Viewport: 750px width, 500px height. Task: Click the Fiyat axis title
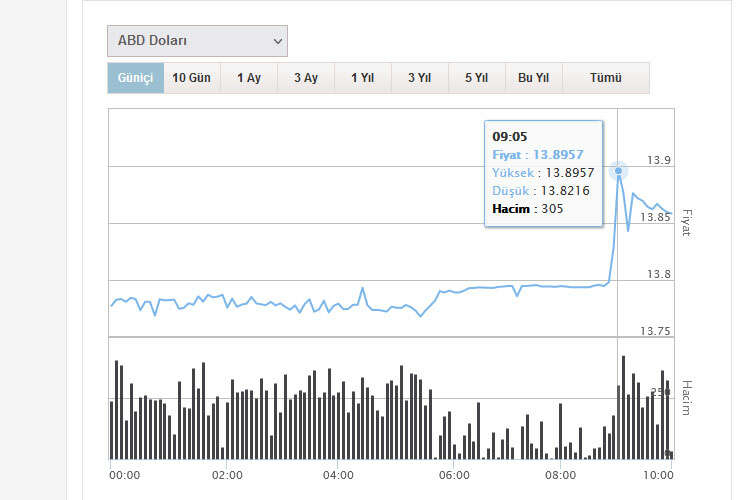click(686, 222)
